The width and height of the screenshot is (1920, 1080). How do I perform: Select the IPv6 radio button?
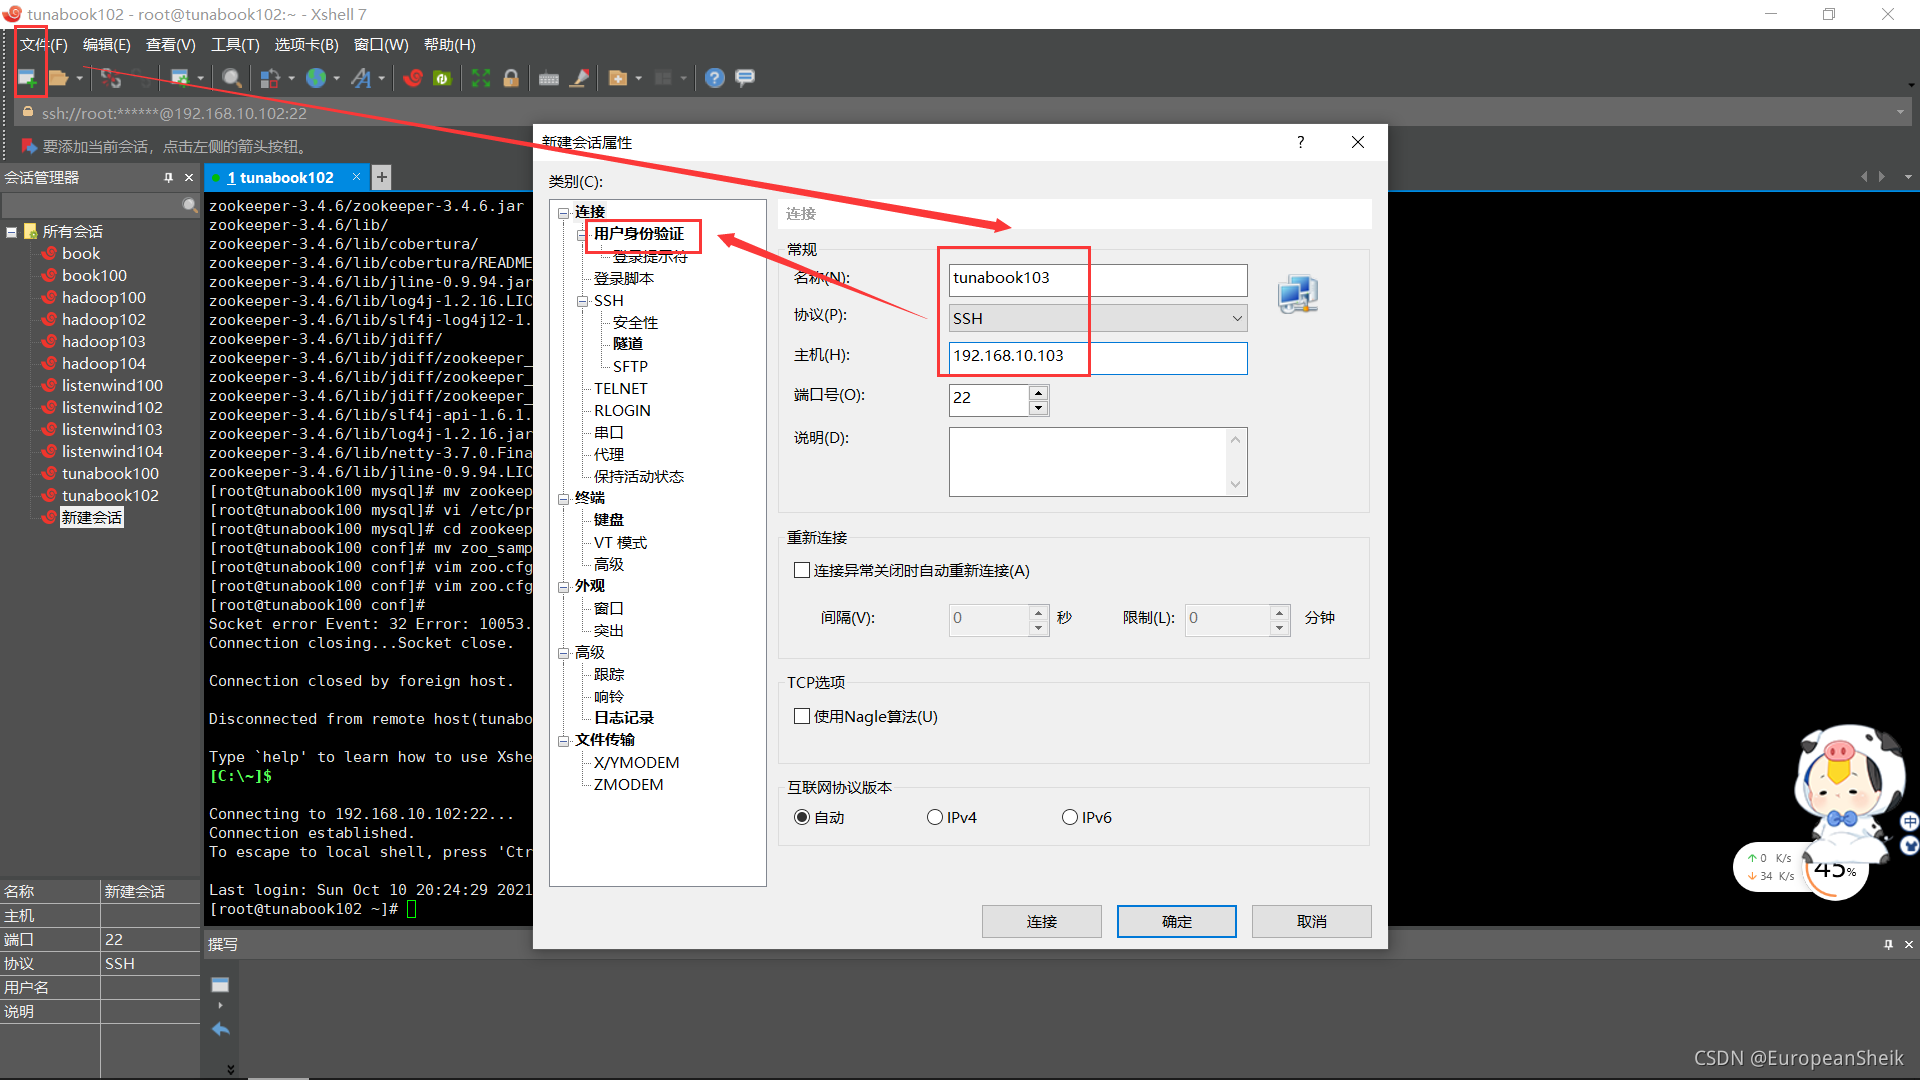pyautogui.click(x=1070, y=817)
